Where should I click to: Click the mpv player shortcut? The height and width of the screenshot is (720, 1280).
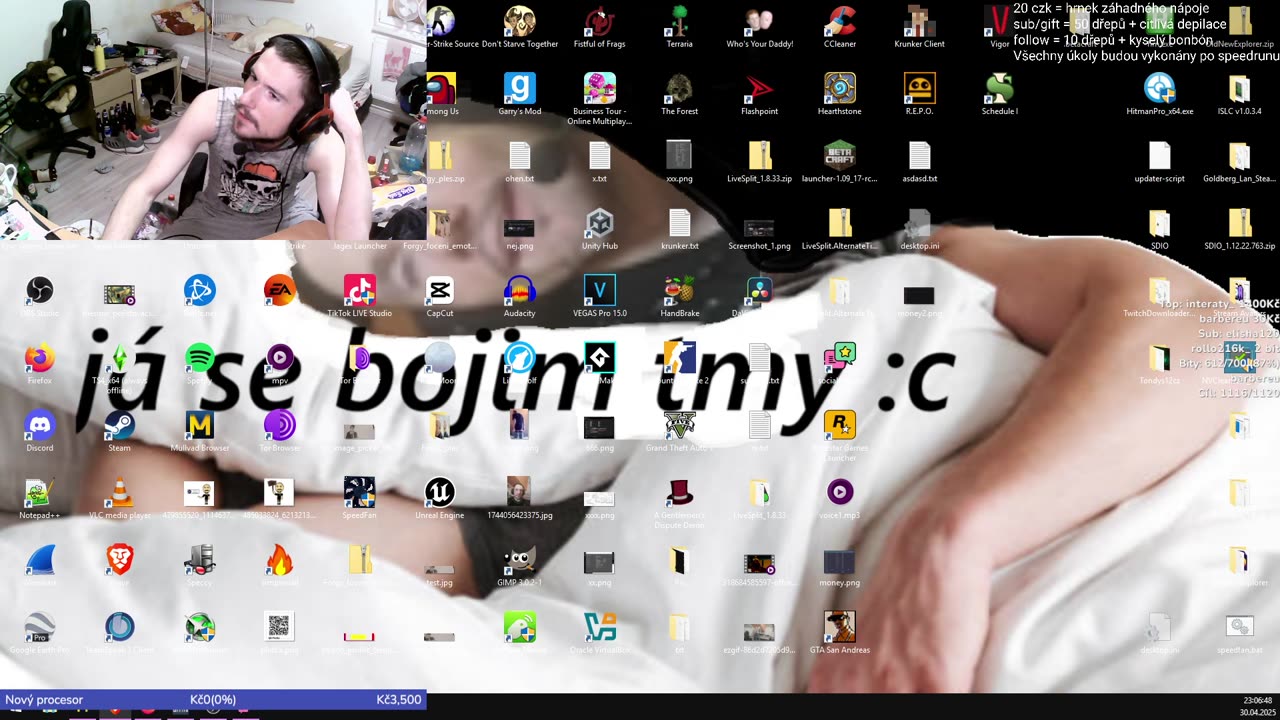pos(280,363)
